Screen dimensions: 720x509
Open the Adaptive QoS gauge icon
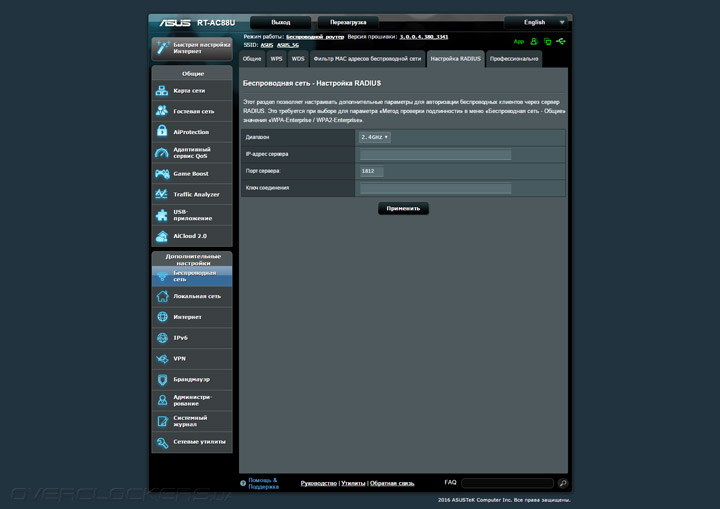tap(162, 153)
